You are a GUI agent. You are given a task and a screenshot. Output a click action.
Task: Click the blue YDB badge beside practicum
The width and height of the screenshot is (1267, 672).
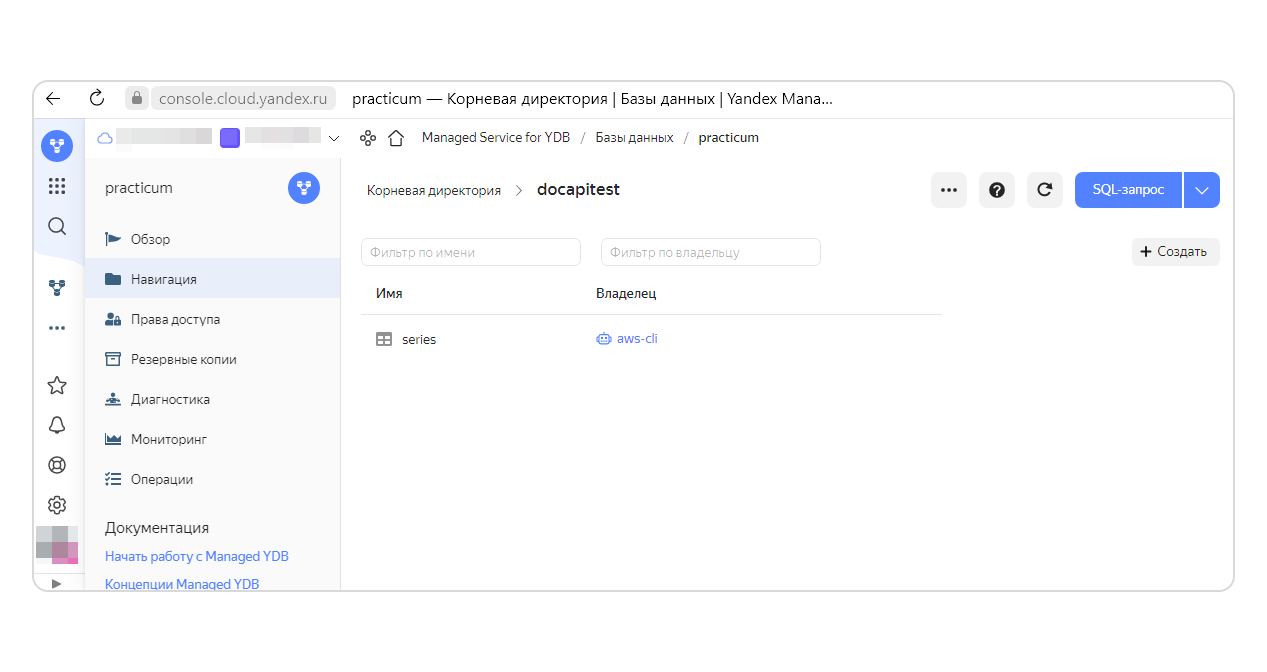point(304,188)
